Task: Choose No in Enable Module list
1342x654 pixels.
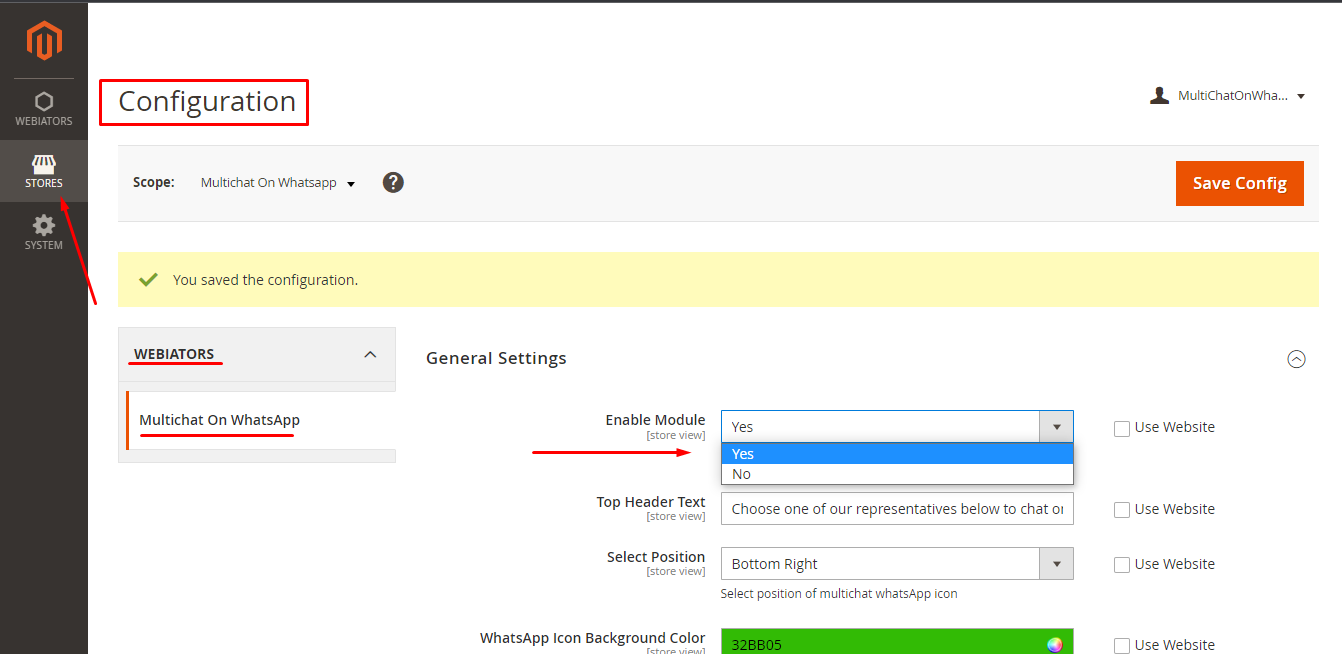Action: pyautogui.click(x=897, y=474)
